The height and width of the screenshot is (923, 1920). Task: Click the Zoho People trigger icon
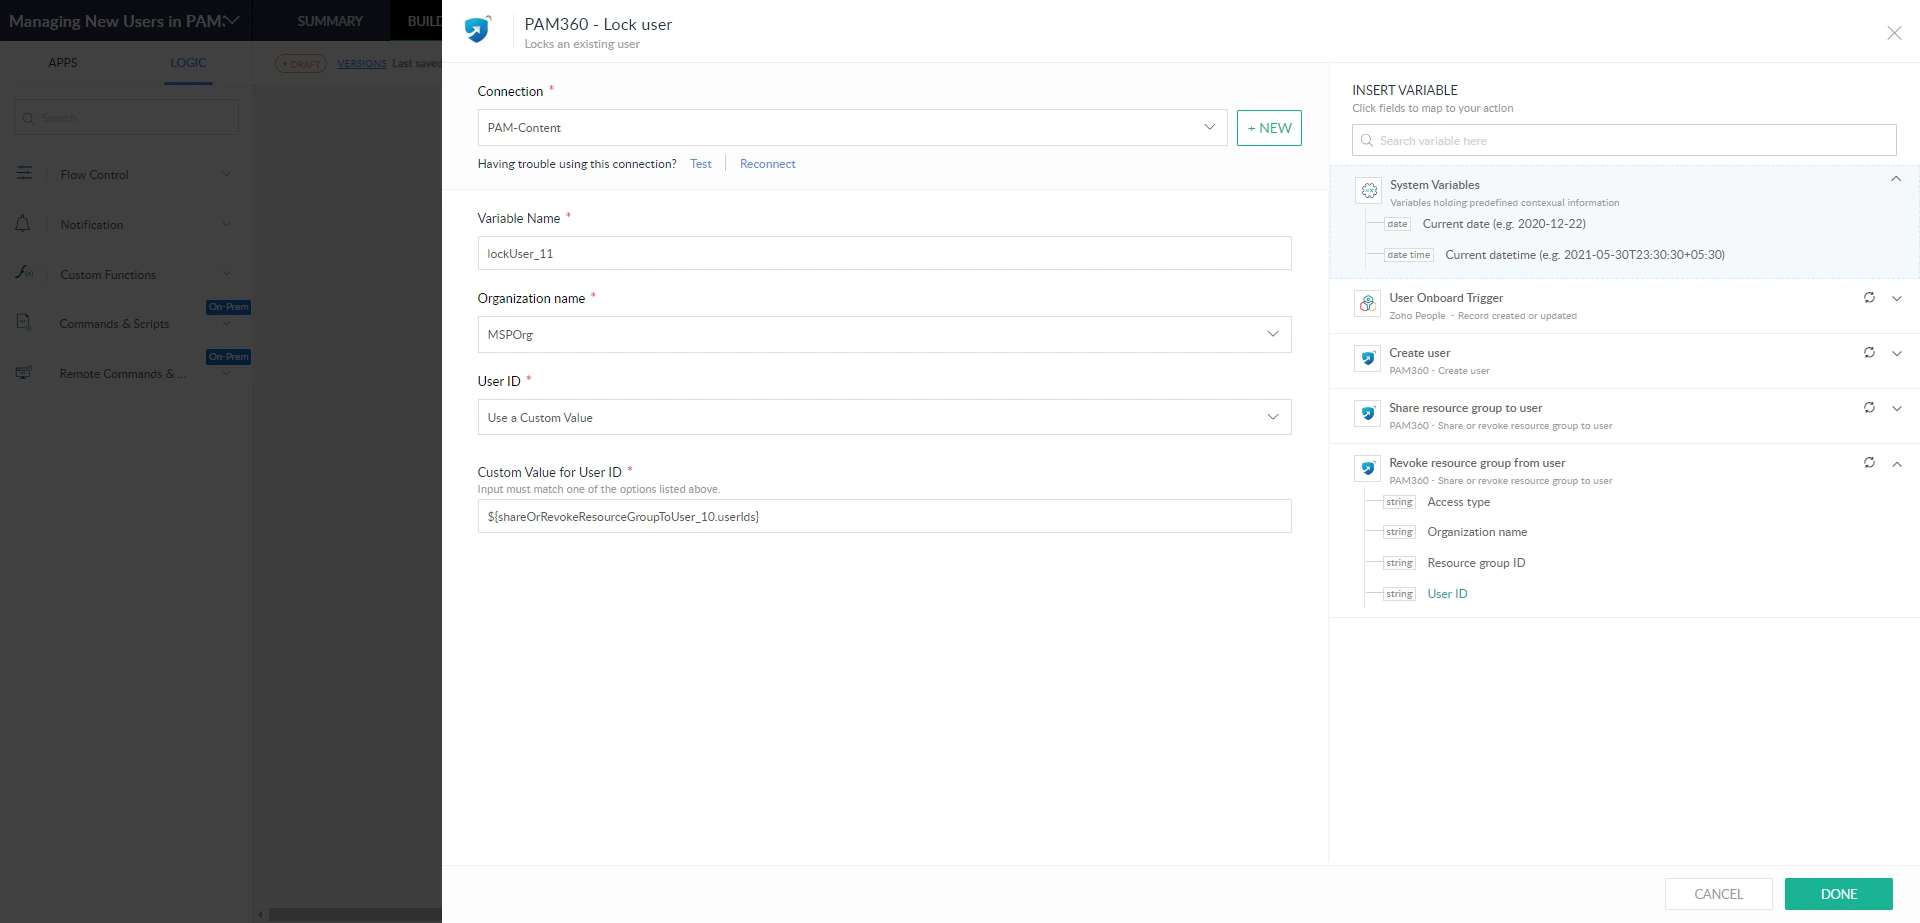coord(1367,303)
